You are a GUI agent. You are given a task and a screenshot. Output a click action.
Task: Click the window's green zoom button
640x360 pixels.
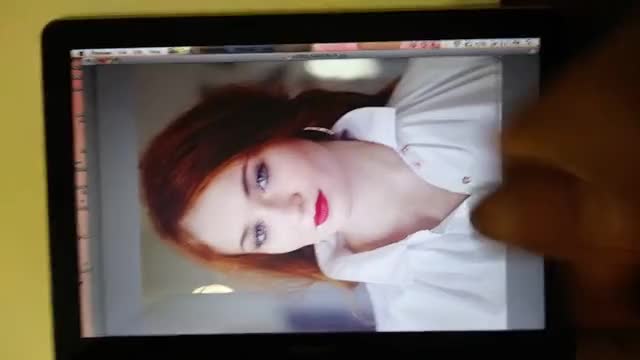(114, 60)
